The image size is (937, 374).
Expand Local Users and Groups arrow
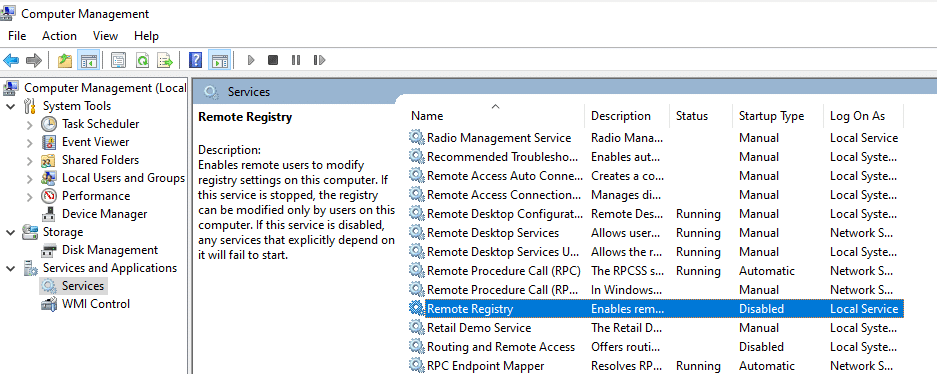click(30, 178)
